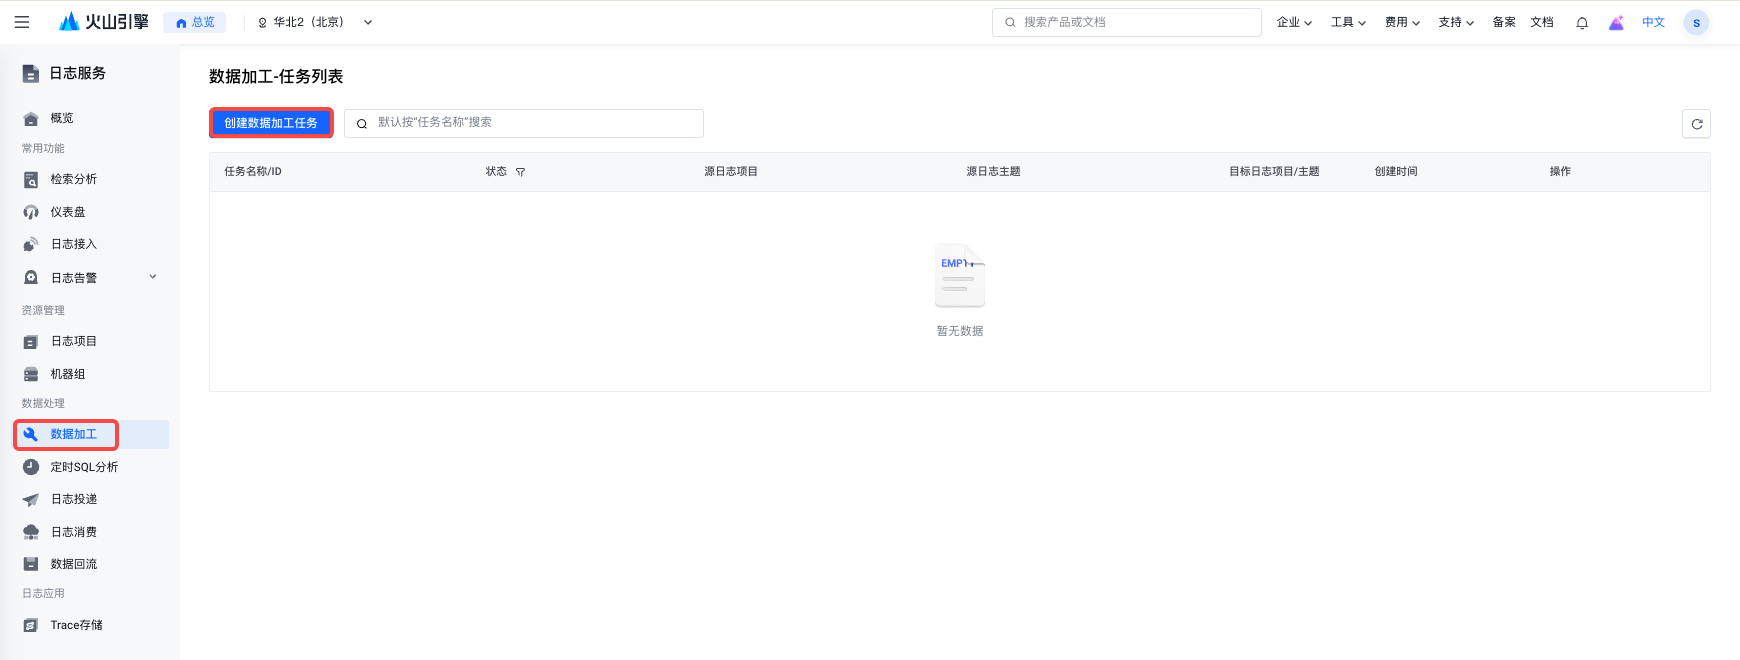Open the 文档 link

1542,22
